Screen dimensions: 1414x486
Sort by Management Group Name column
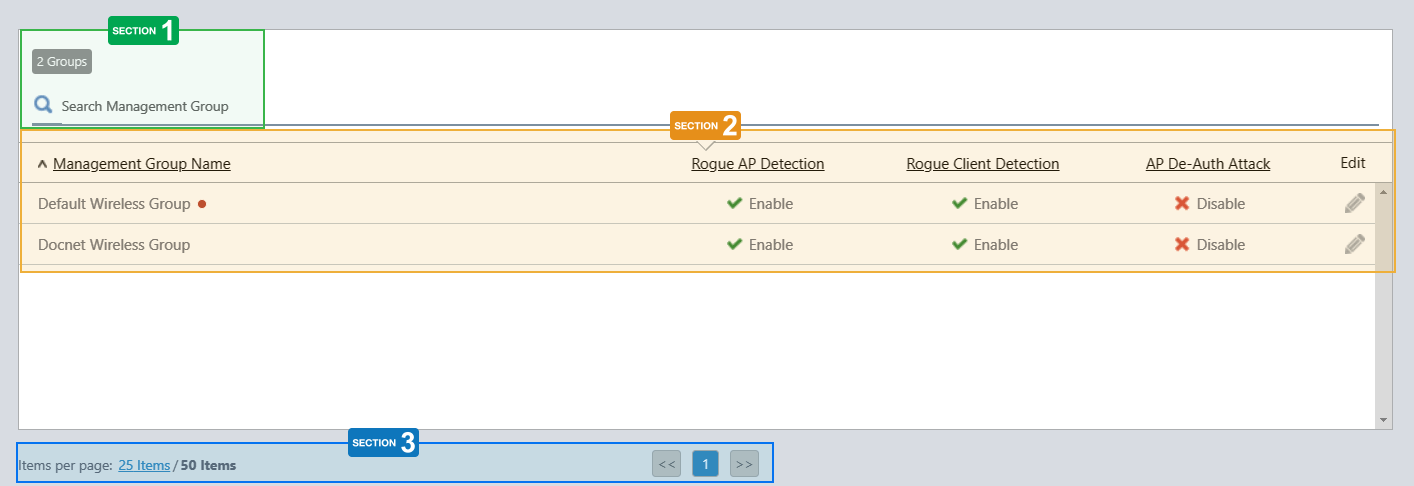tap(142, 164)
